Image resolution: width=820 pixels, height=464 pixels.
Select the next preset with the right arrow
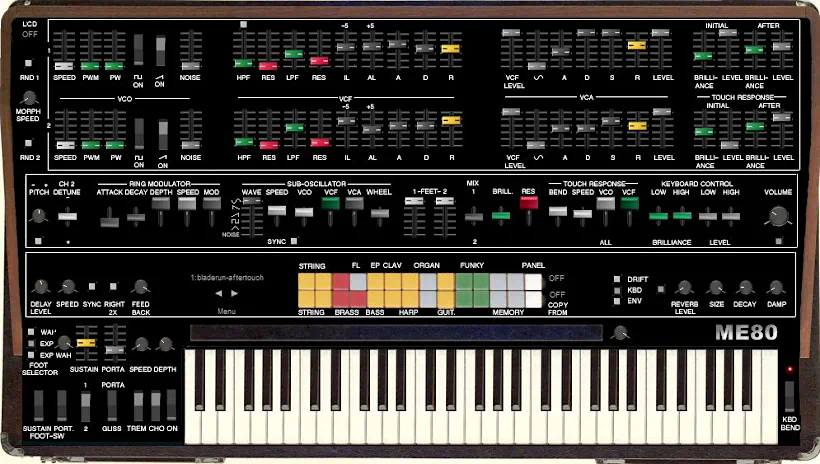pyautogui.click(x=234, y=294)
